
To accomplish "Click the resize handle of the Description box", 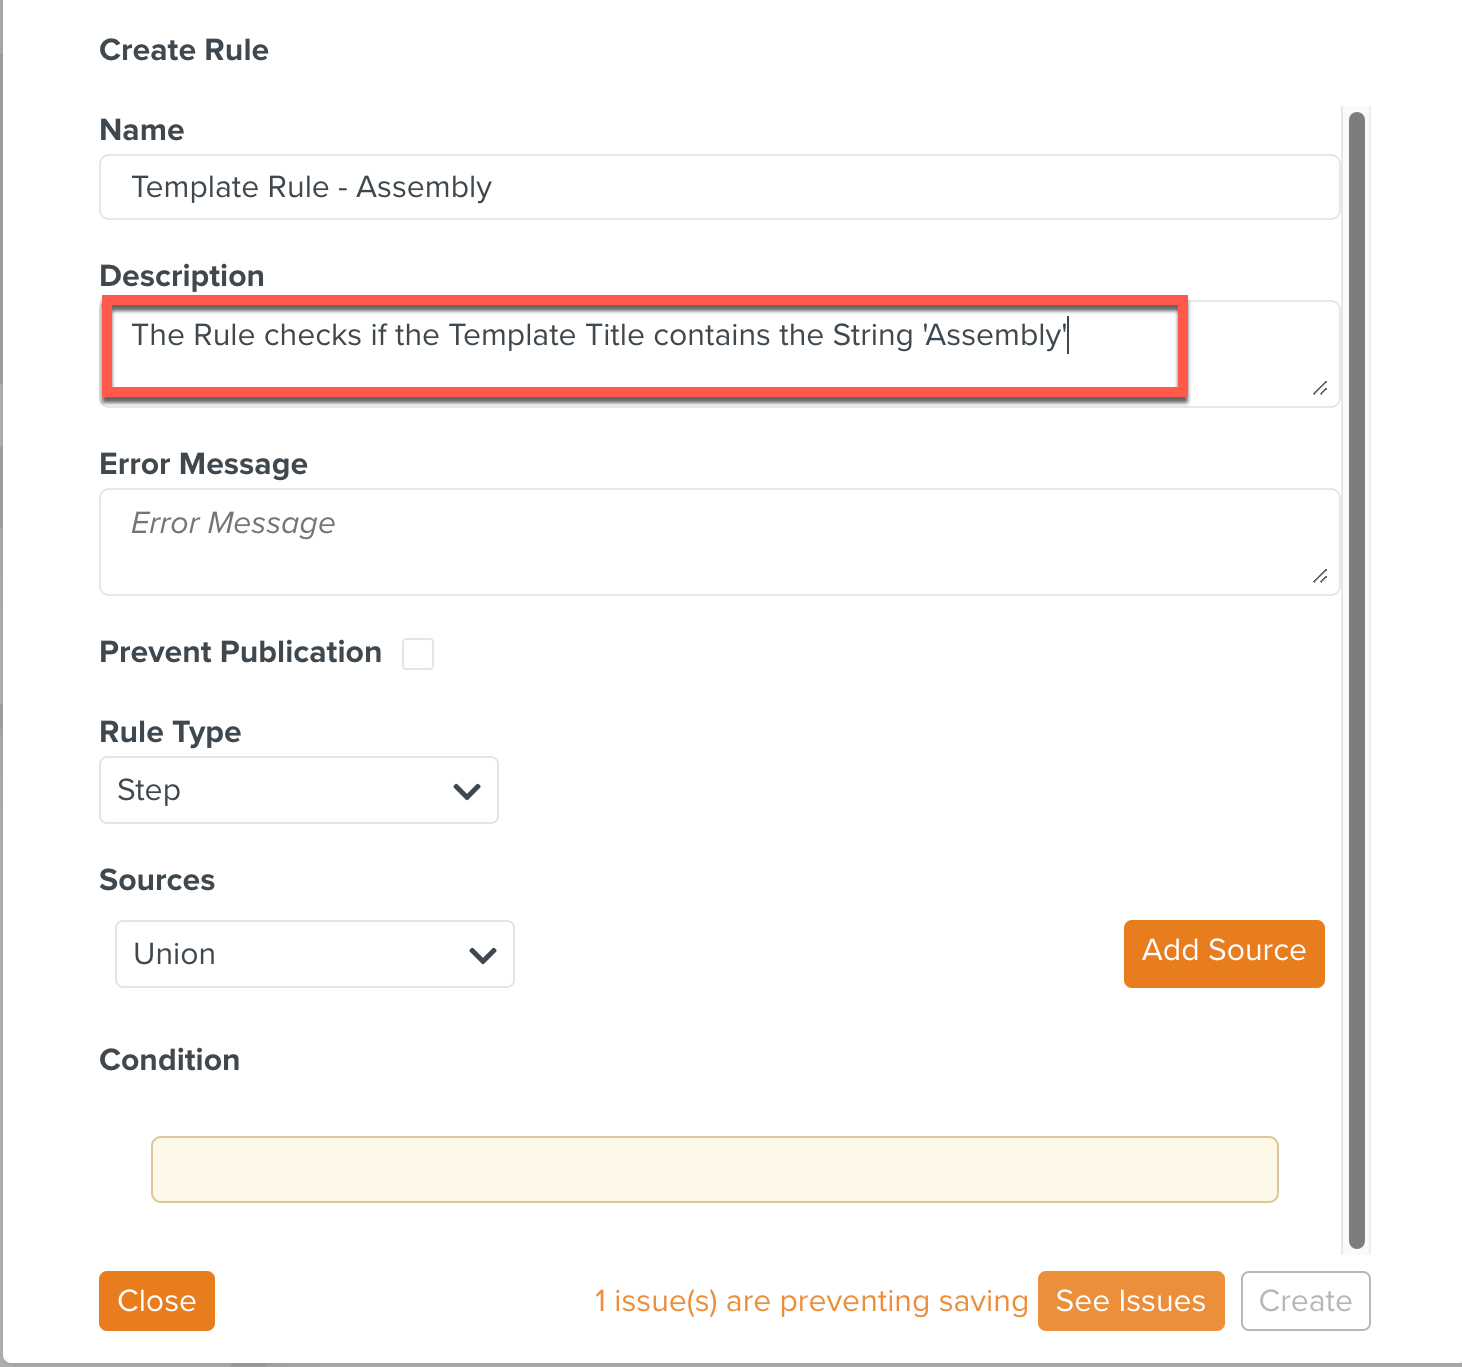I will click(x=1320, y=388).
